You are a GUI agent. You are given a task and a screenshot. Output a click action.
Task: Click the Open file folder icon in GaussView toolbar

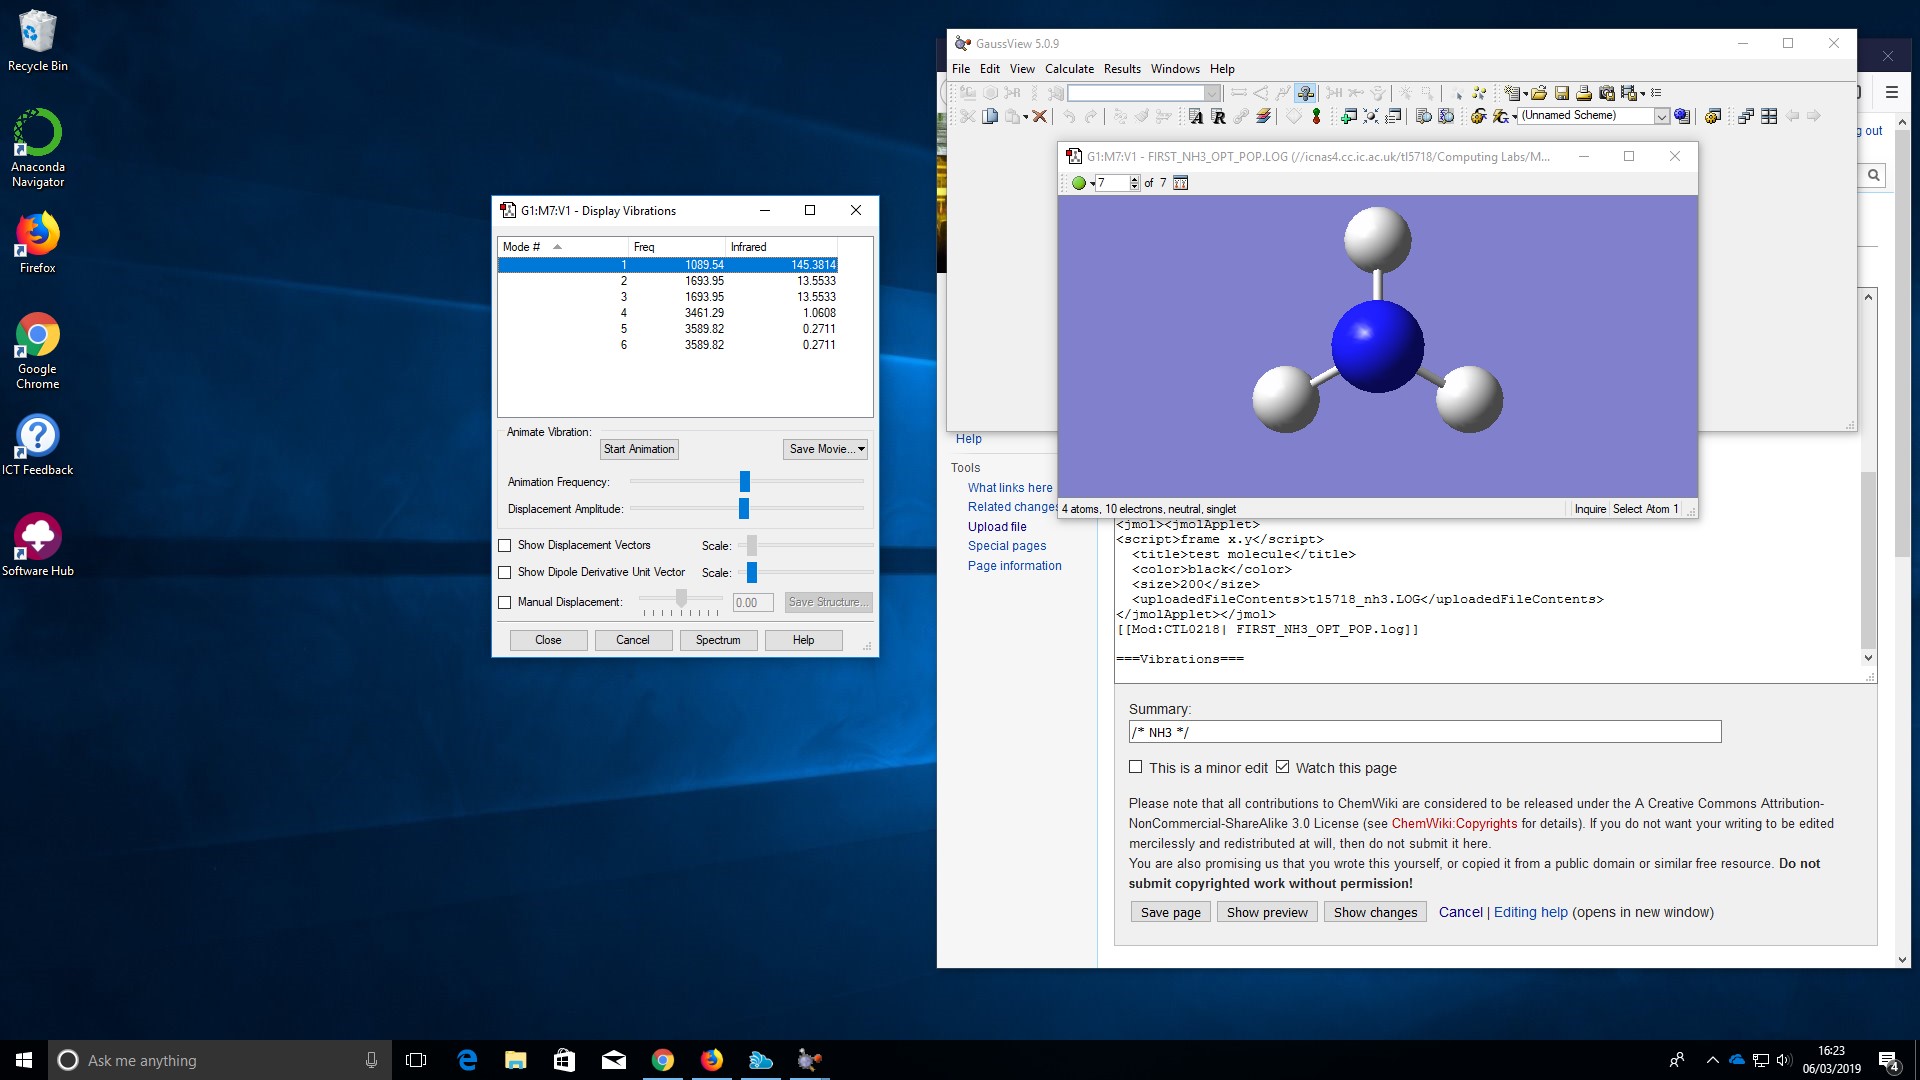pos(1539,93)
